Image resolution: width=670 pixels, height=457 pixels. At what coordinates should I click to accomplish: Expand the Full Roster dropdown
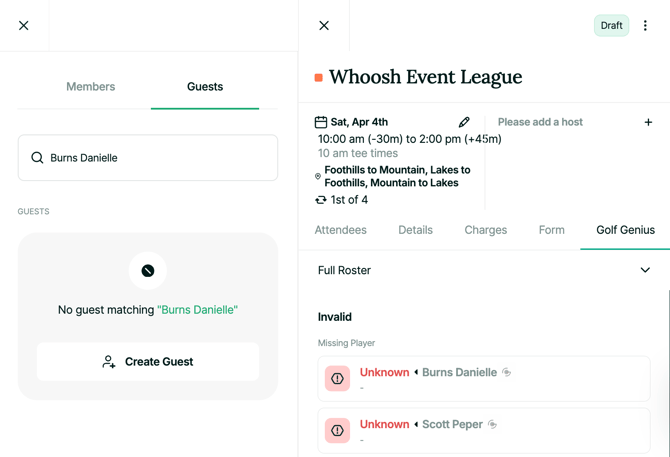[645, 270]
